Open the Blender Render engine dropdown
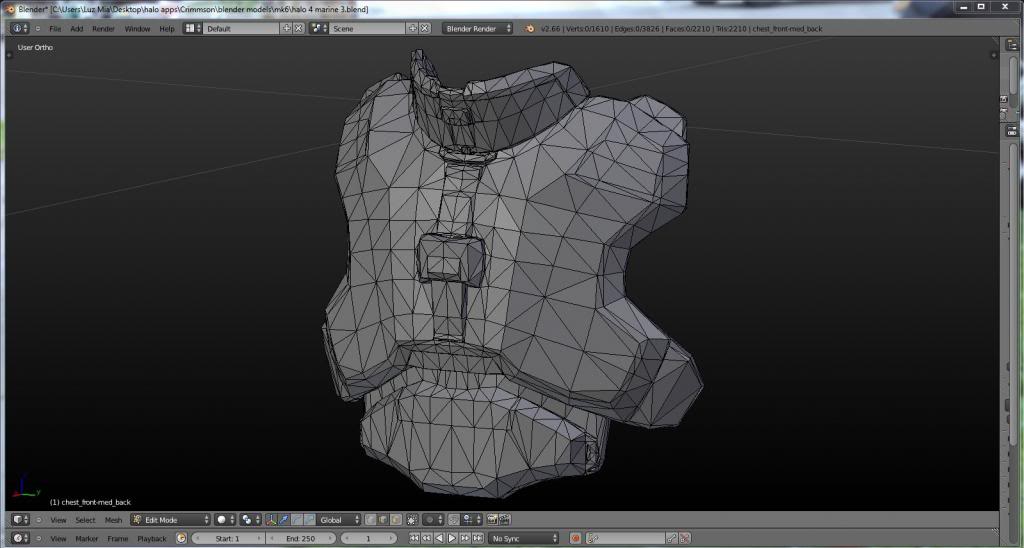Viewport: 1024px width, 548px height. click(x=477, y=28)
